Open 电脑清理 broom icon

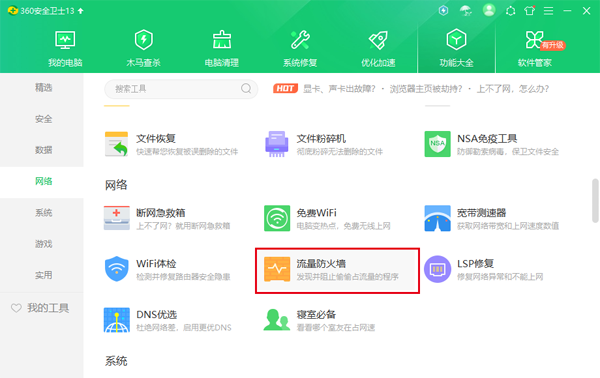click(222, 40)
